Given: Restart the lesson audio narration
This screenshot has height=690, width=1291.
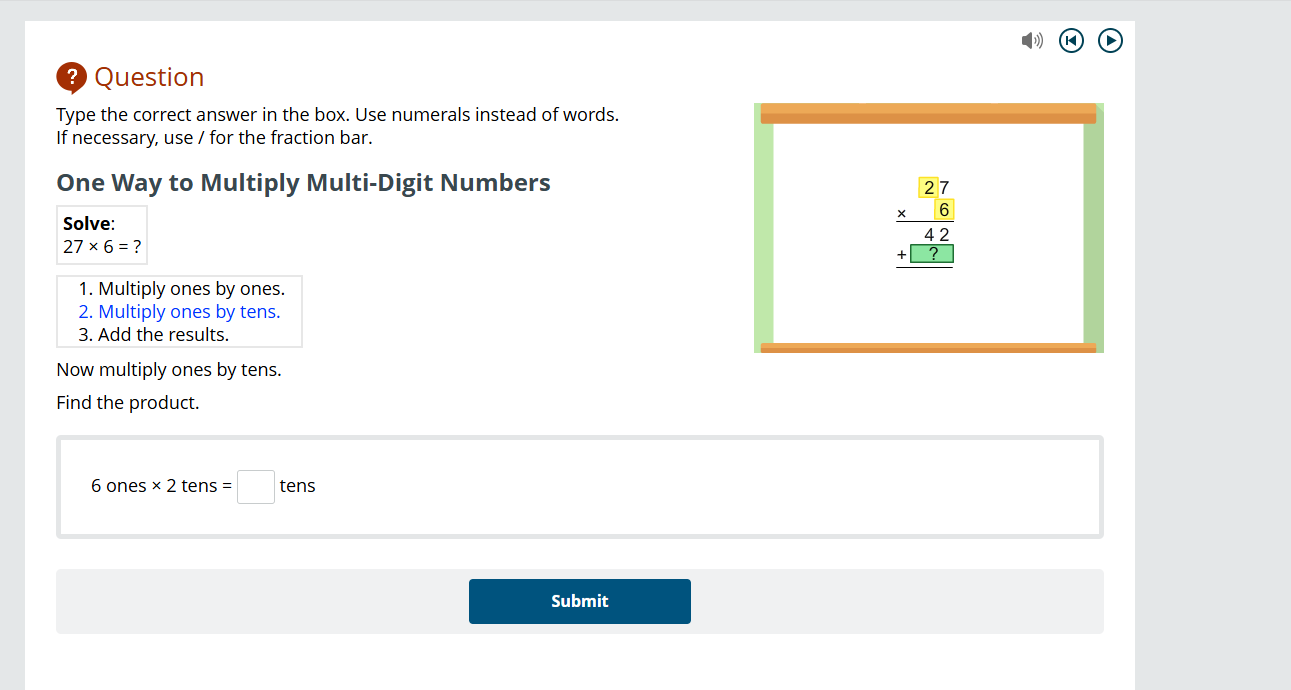Looking at the screenshot, I should (x=1071, y=40).
